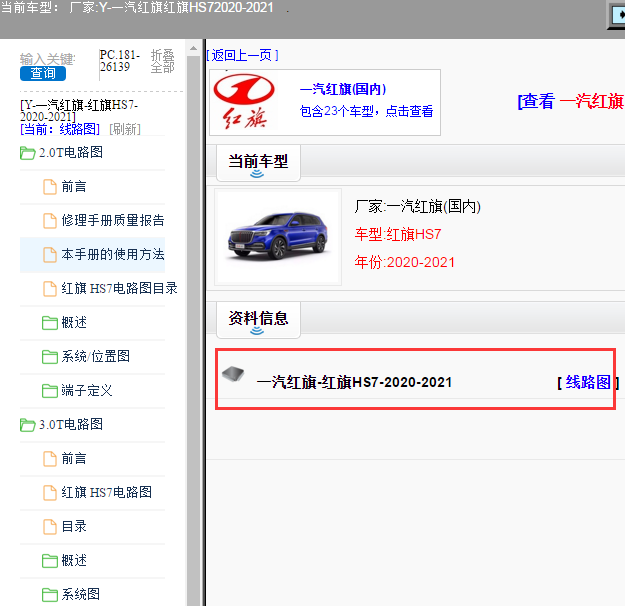Select the 资料信息 tab
Image resolution: width=625 pixels, height=606 pixels.
coord(258,320)
